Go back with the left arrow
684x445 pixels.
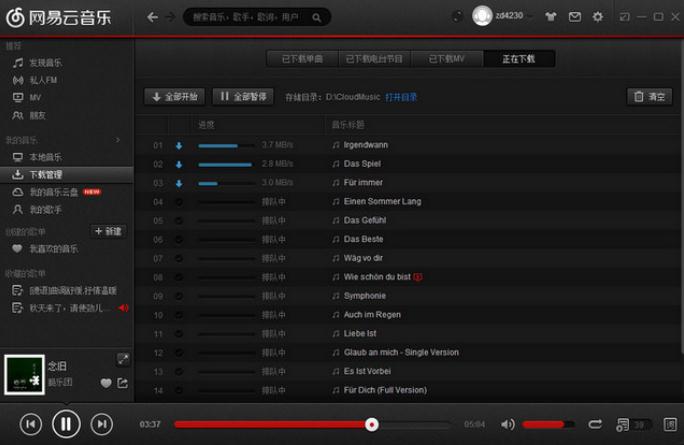[152, 17]
